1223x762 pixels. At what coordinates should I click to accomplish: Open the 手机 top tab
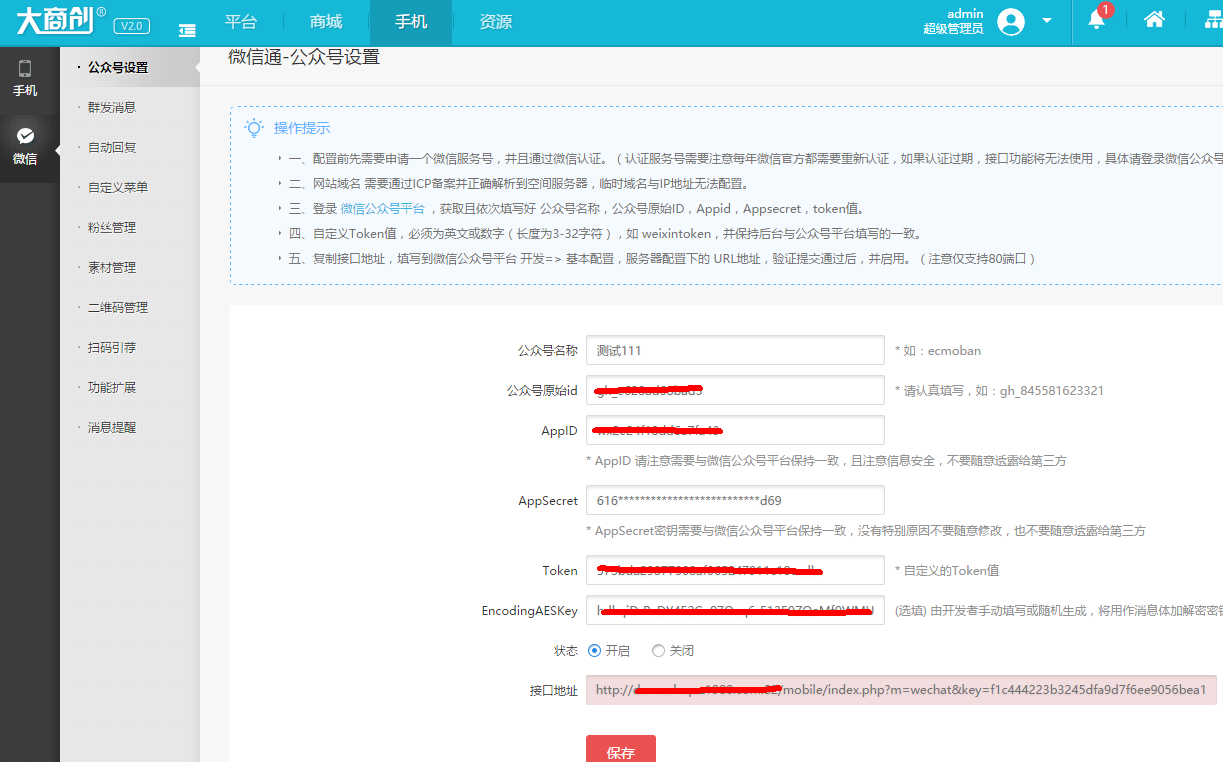411,22
